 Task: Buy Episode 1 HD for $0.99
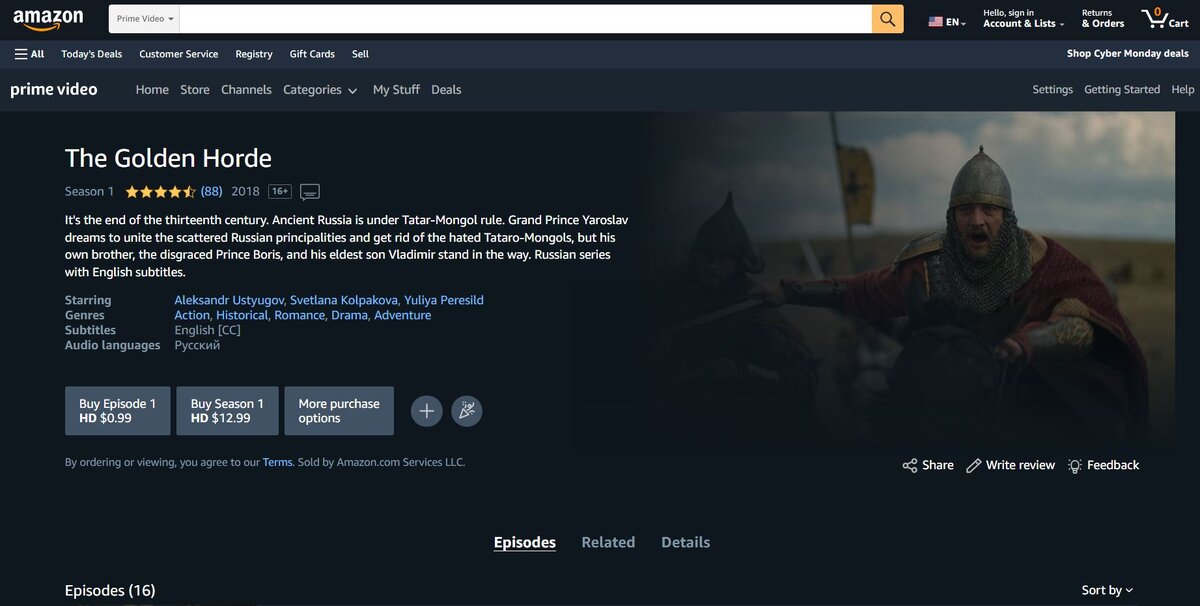coord(118,411)
